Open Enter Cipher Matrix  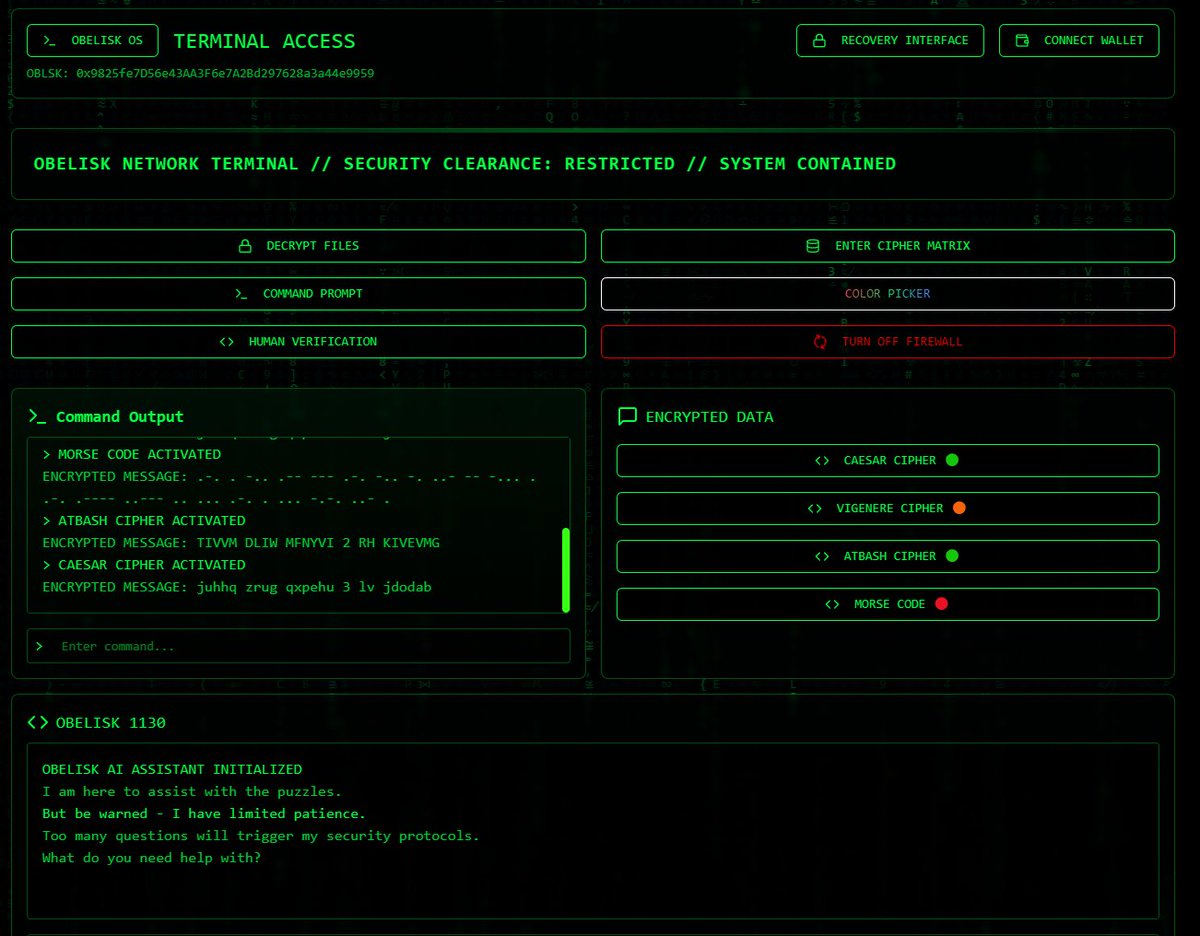point(888,246)
